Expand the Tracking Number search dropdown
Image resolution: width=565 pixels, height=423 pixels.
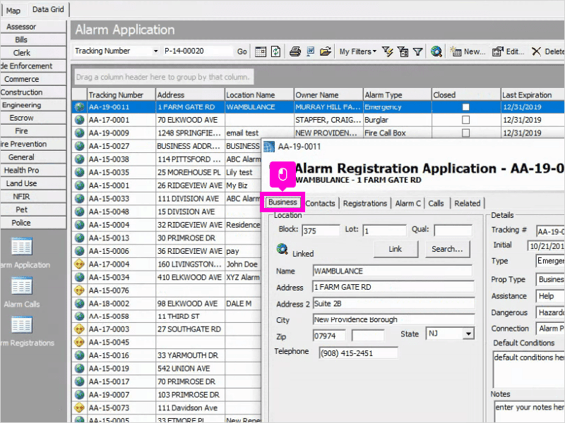[156, 51]
